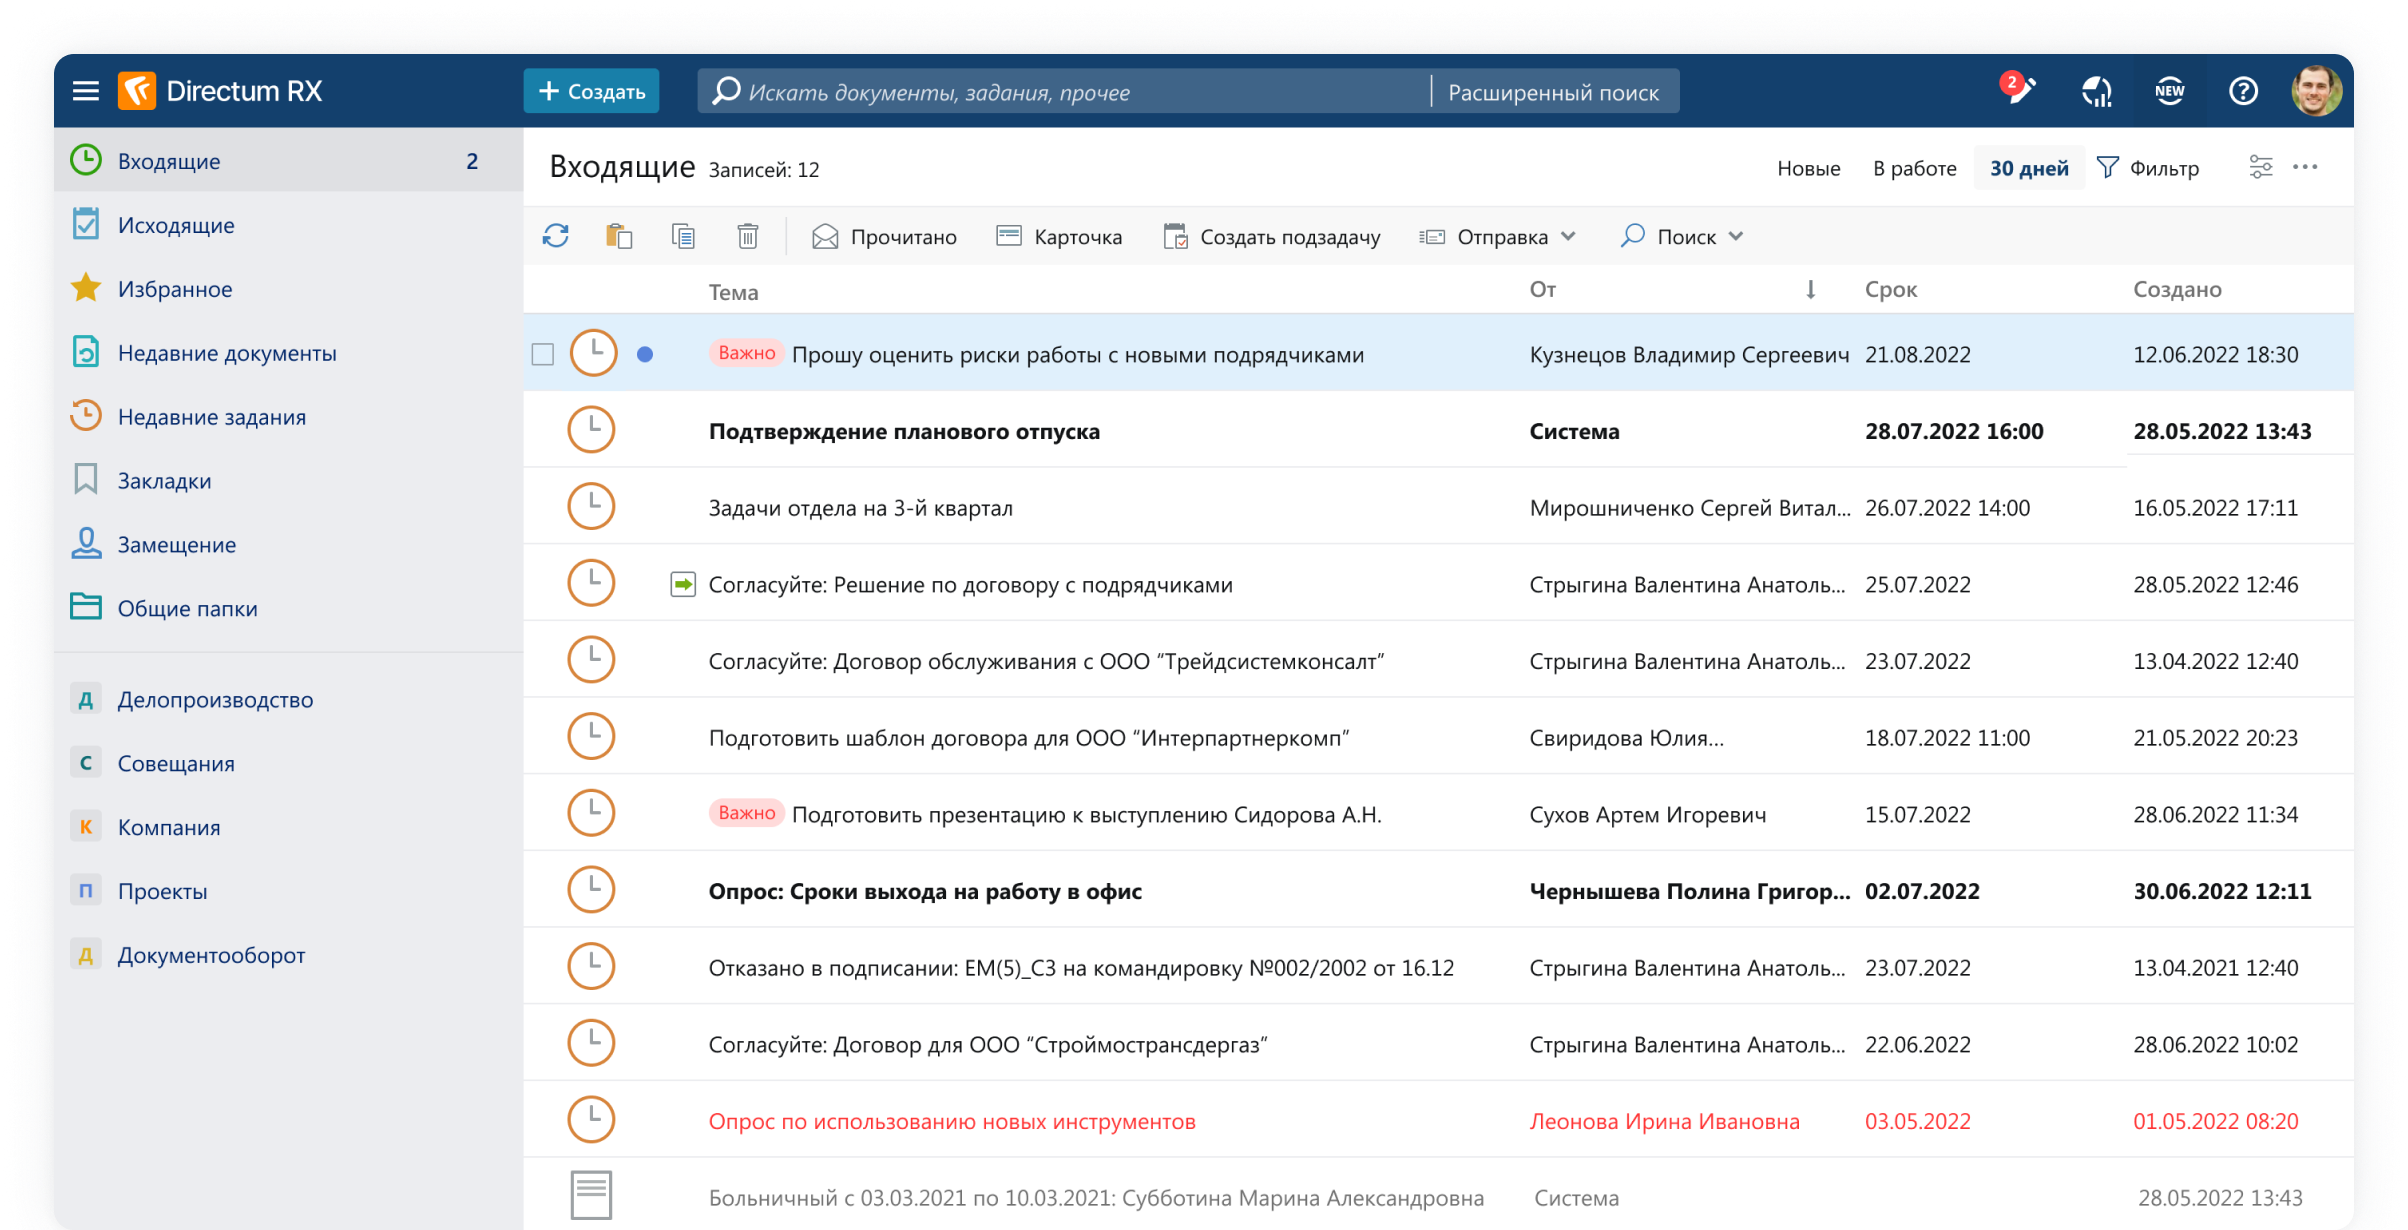Image resolution: width=2408 pixels, height=1230 pixels.
Task: Open the three dots more options menu
Action: tap(2305, 167)
